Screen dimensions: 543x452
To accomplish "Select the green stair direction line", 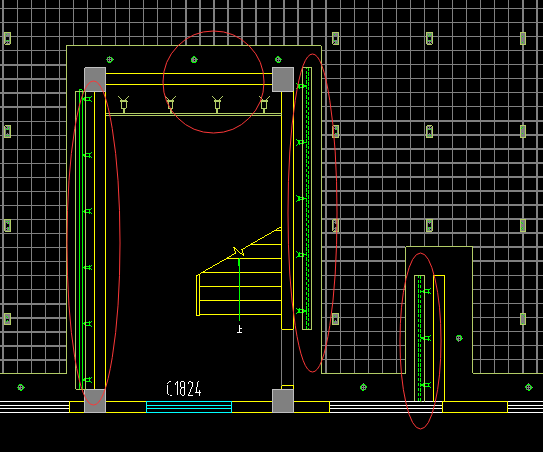I will [239, 290].
